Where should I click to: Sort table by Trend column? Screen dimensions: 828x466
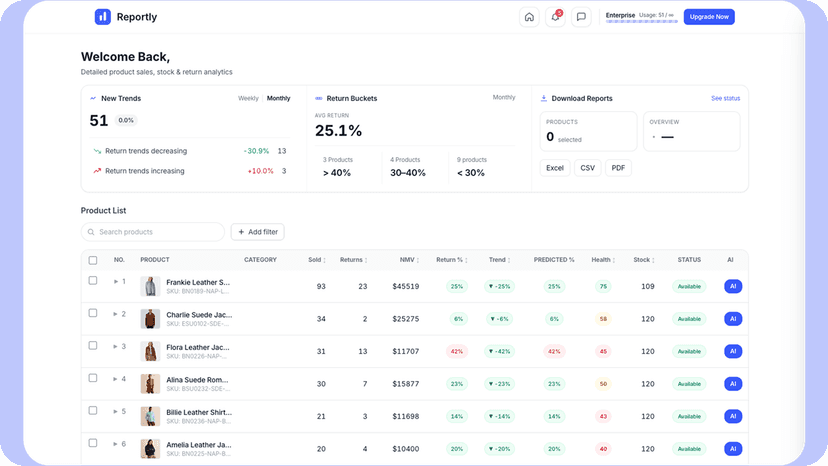pos(499,260)
